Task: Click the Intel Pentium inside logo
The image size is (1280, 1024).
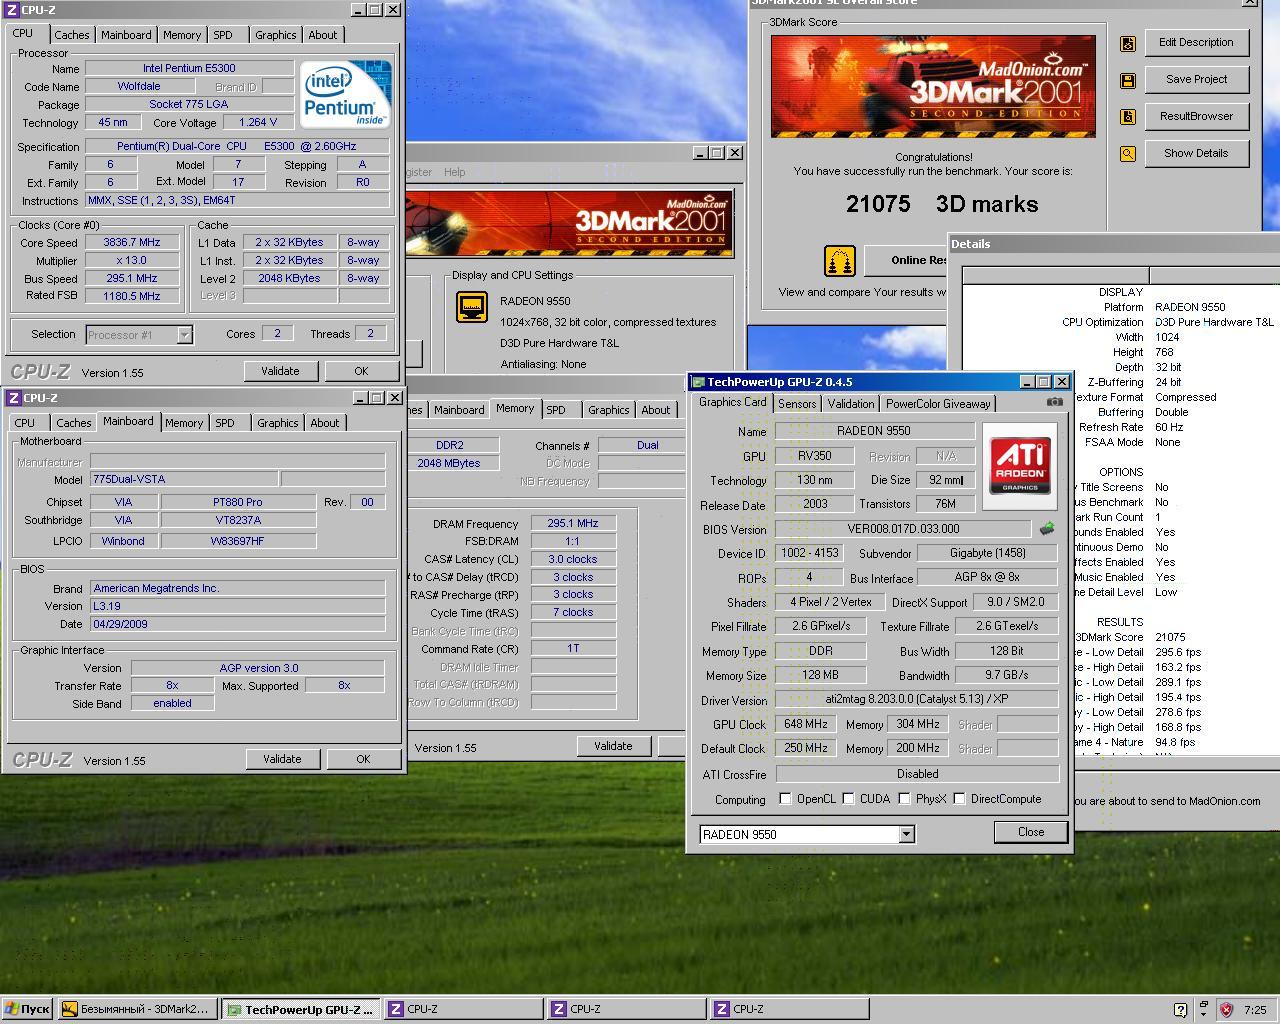Action: click(x=345, y=94)
